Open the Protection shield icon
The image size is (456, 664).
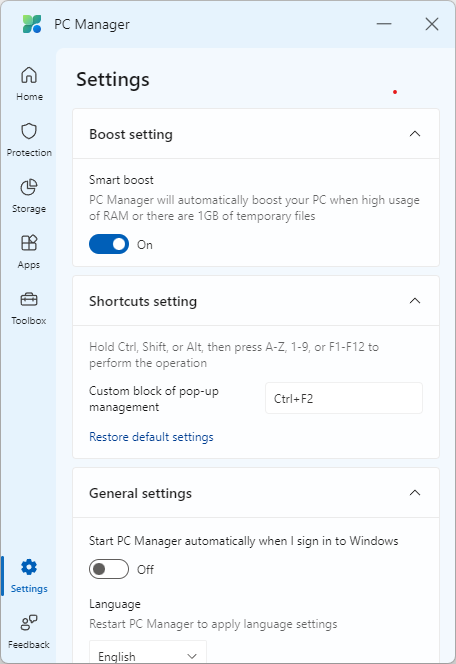29,131
